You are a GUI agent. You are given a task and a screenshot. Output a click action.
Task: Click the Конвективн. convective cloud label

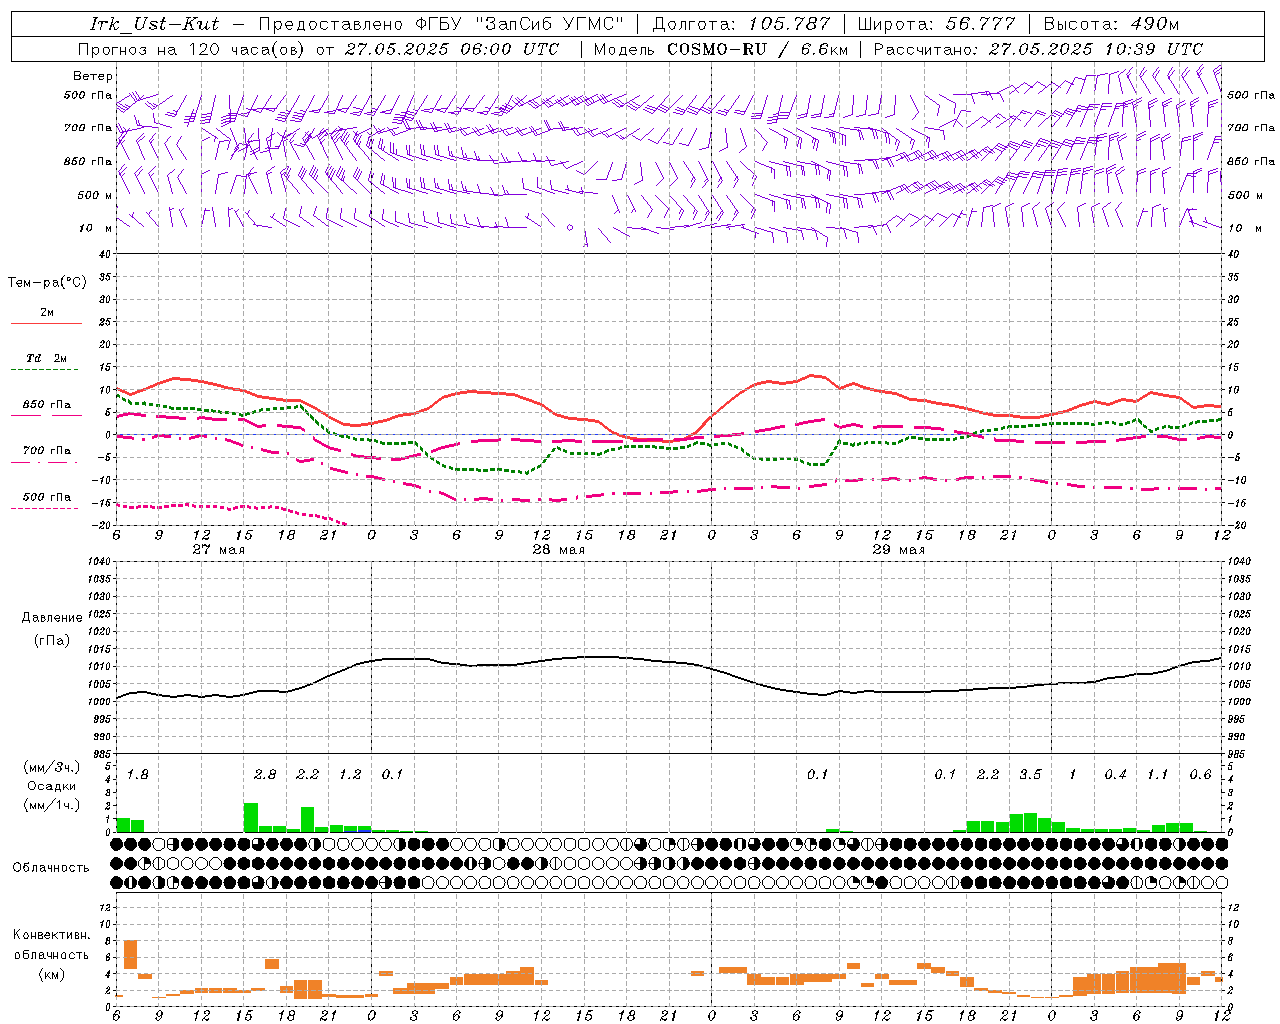point(52,935)
